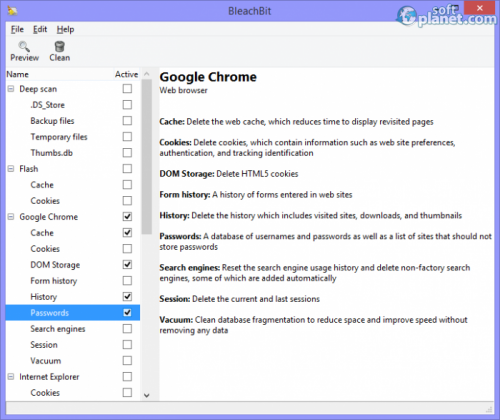Click the Preview magnifier icon

point(24,46)
